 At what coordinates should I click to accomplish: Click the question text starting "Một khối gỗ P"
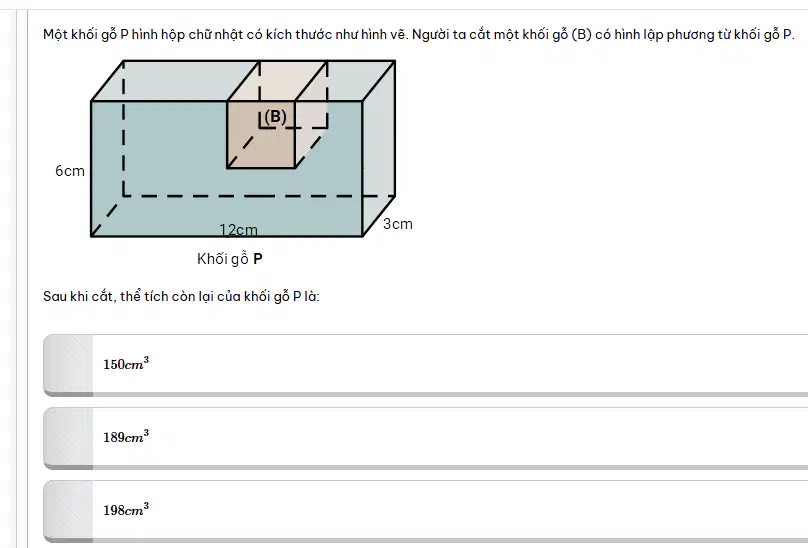(418, 35)
